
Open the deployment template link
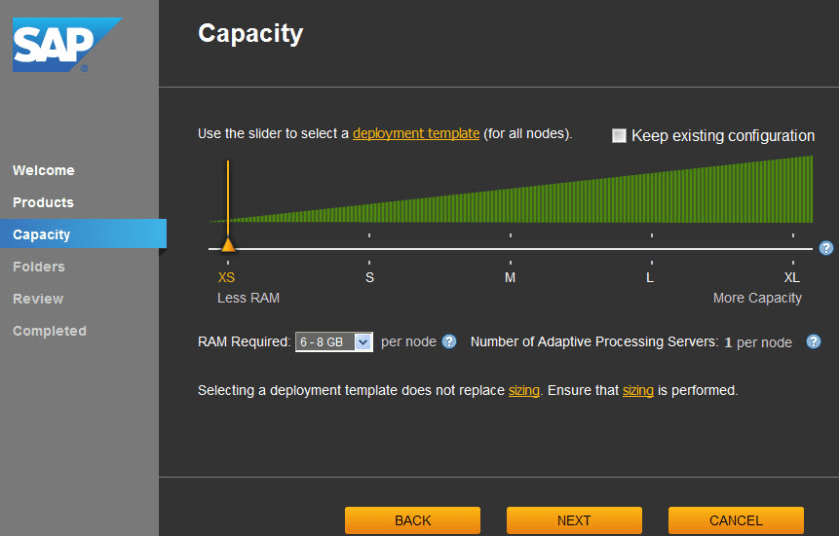(x=416, y=134)
